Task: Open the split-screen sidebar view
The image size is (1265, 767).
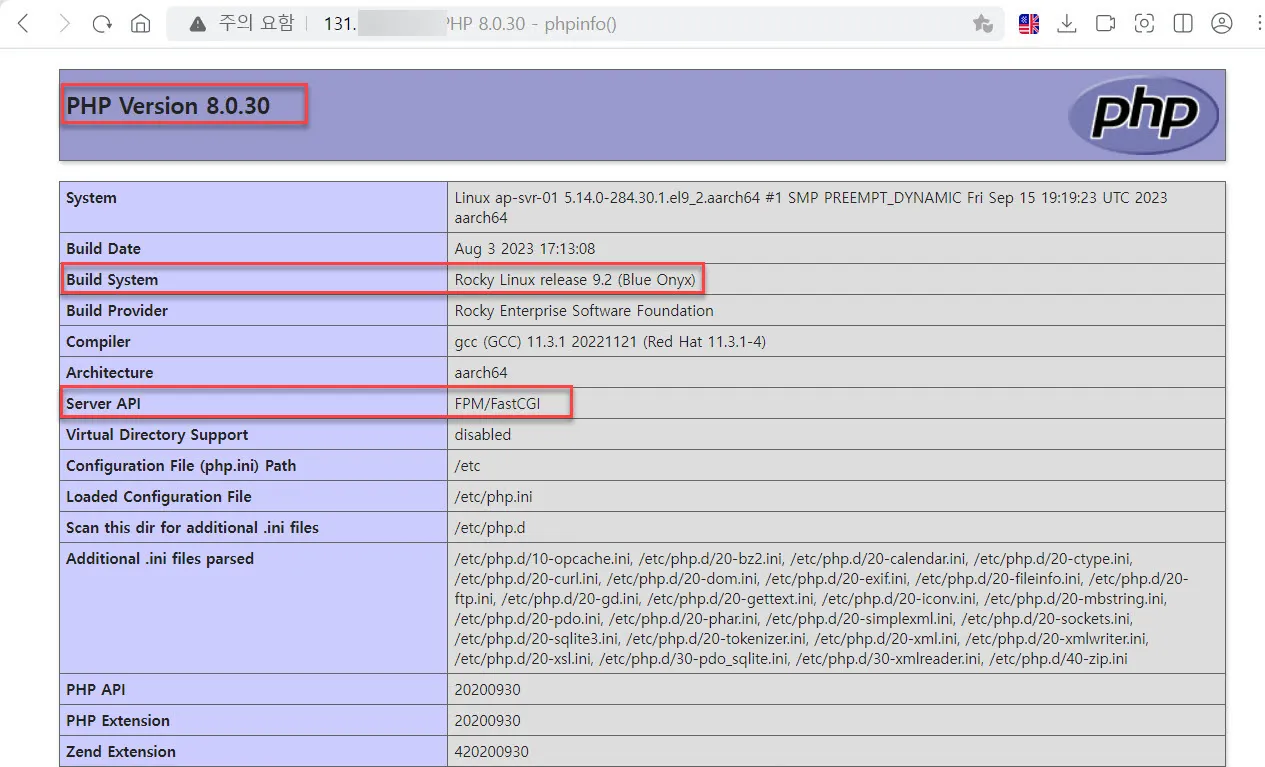Action: pos(1183,22)
